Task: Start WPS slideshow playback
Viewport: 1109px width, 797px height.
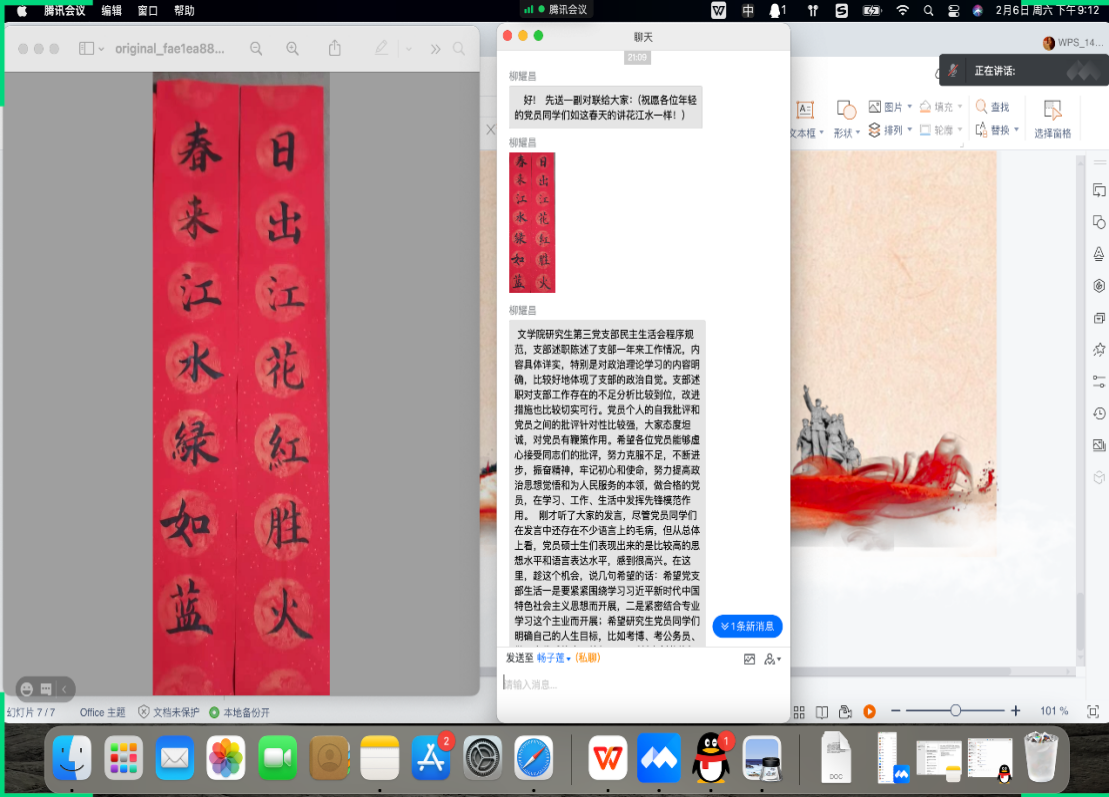Action: click(x=869, y=712)
